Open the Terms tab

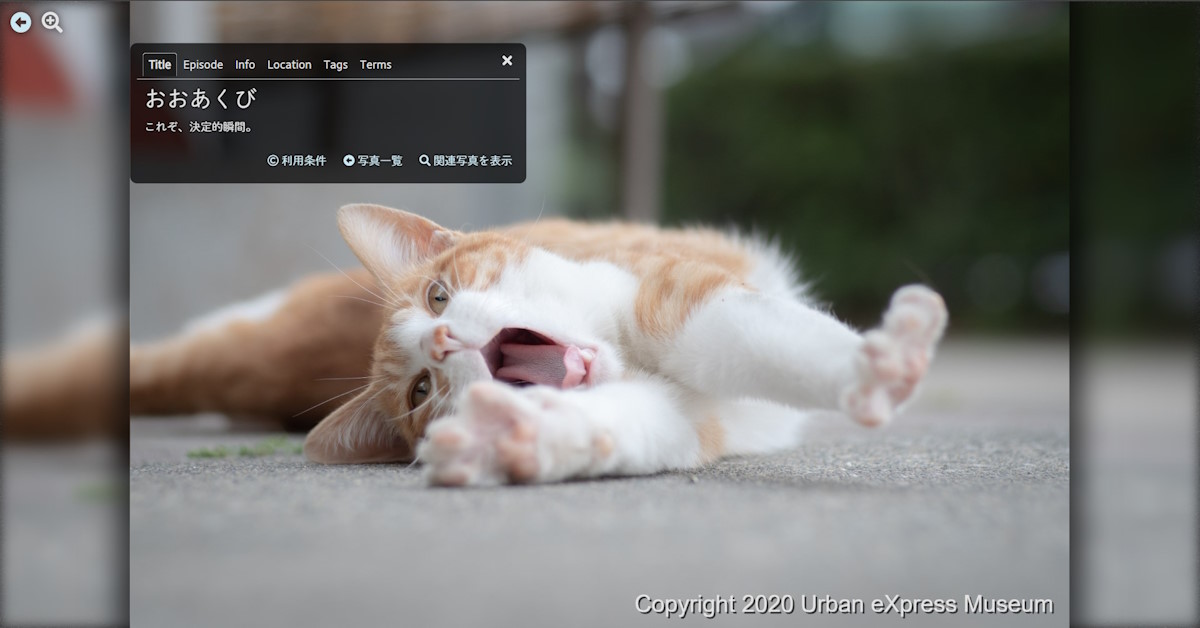tap(376, 65)
